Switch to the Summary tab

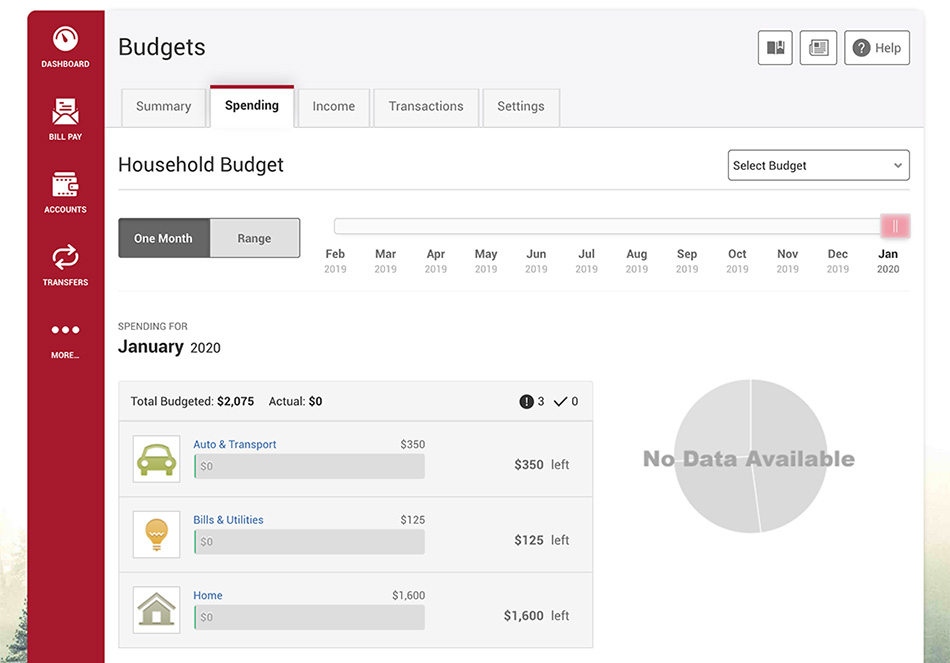pyautogui.click(x=164, y=107)
